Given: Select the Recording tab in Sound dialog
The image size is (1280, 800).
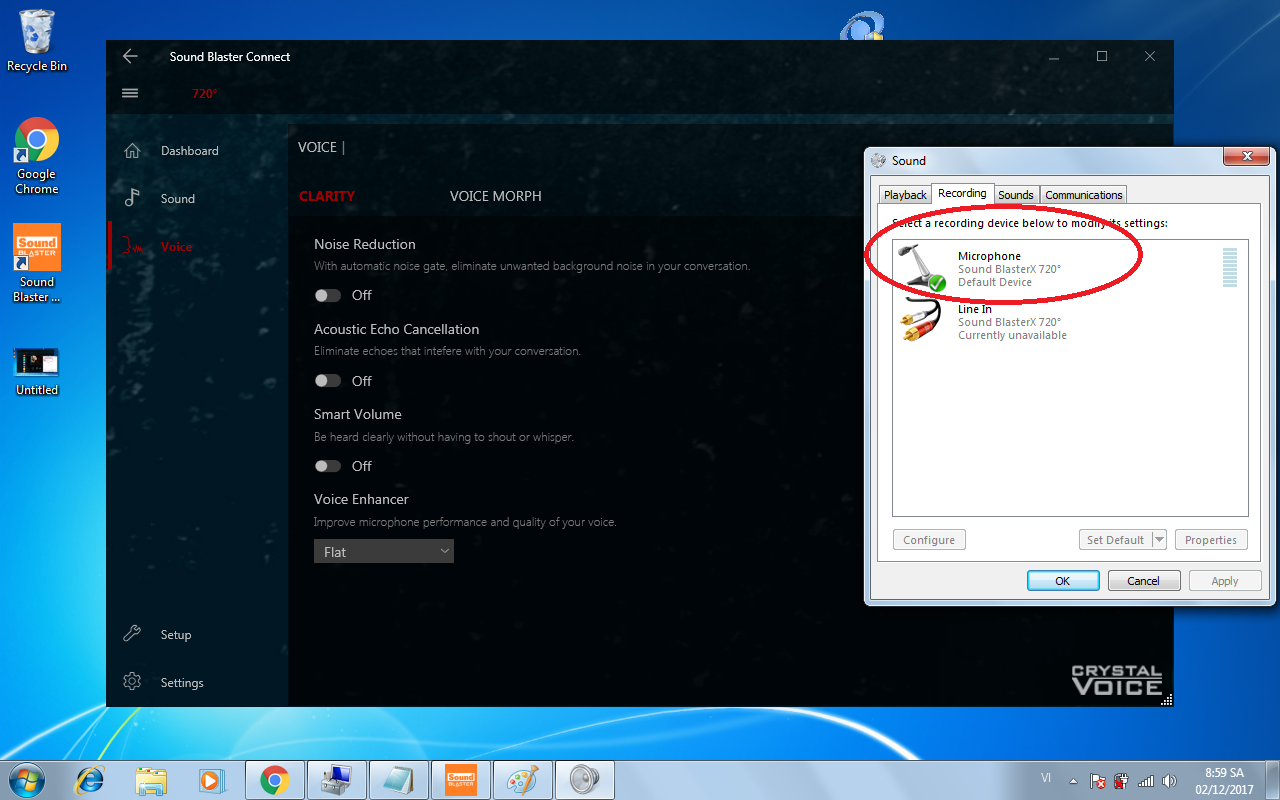Looking at the screenshot, I should pyautogui.click(x=962, y=193).
